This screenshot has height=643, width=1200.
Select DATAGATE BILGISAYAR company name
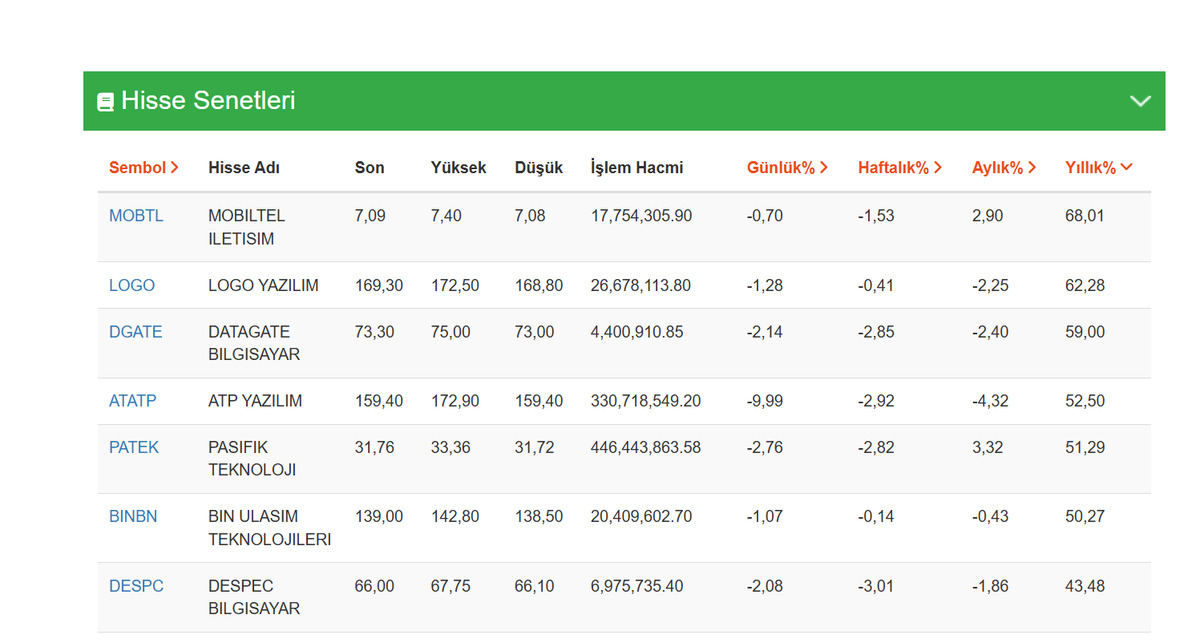(x=254, y=343)
